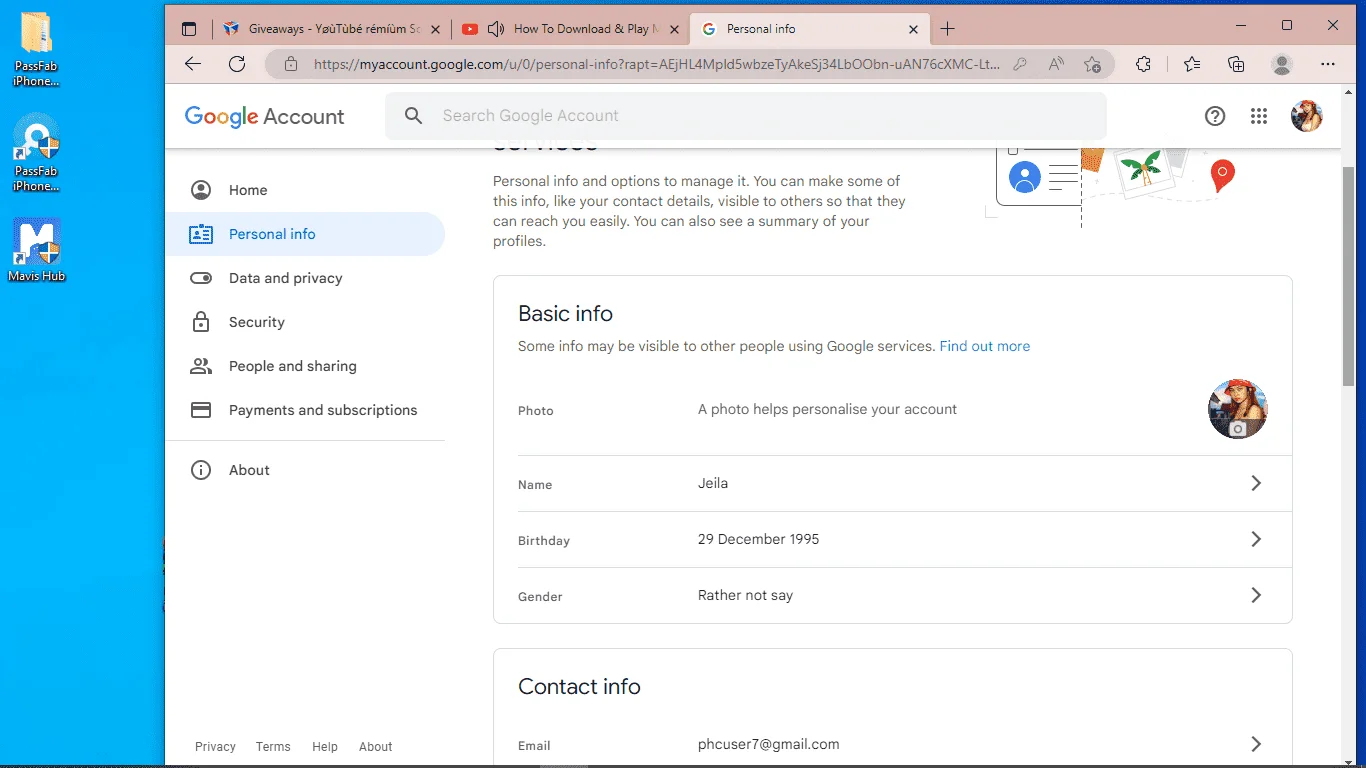The width and height of the screenshot is (1366, 768).
Task: Mute the audio speaker icon on YouTube tab
Action: click(496, 29)
